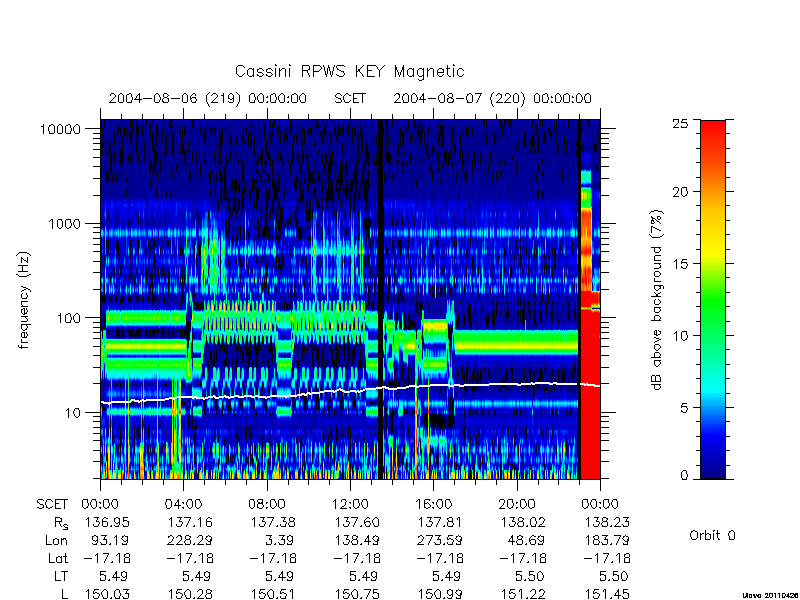Click the SCET label between the two dates
Screen dimensions: 800x600
(350, 98)
